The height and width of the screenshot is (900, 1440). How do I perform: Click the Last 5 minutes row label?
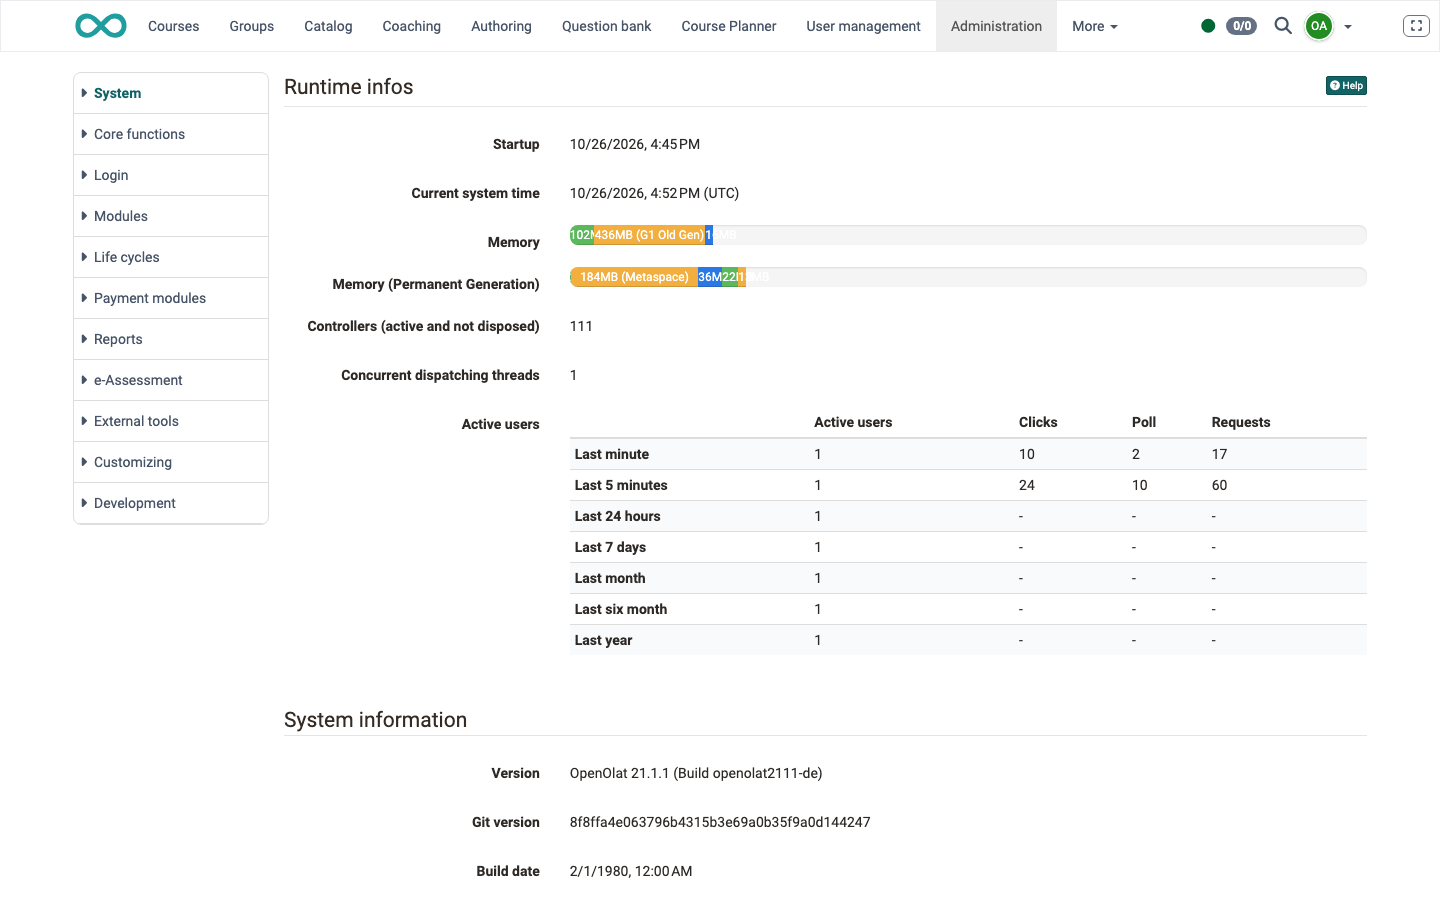point(621,485)
